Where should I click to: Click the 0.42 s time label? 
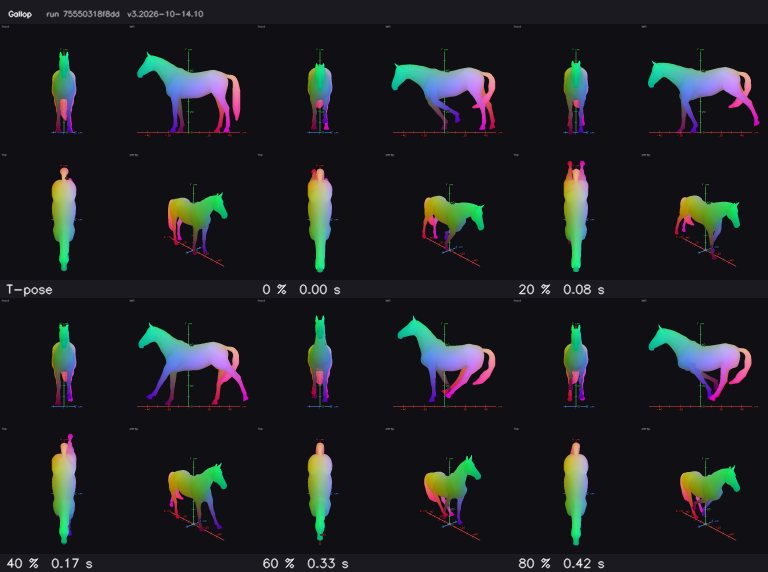pos(583,564)
